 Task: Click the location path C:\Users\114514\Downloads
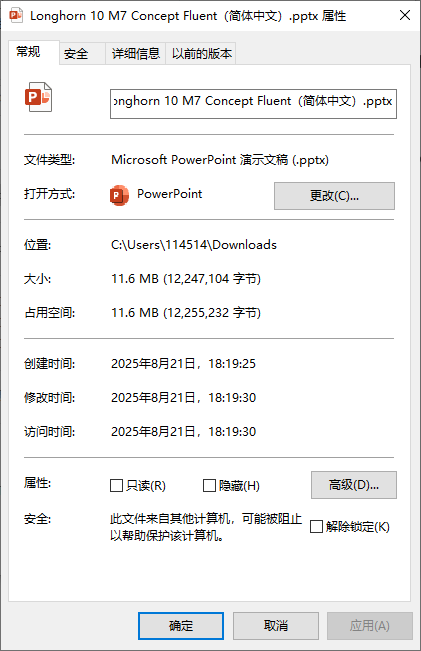point(194,245)
